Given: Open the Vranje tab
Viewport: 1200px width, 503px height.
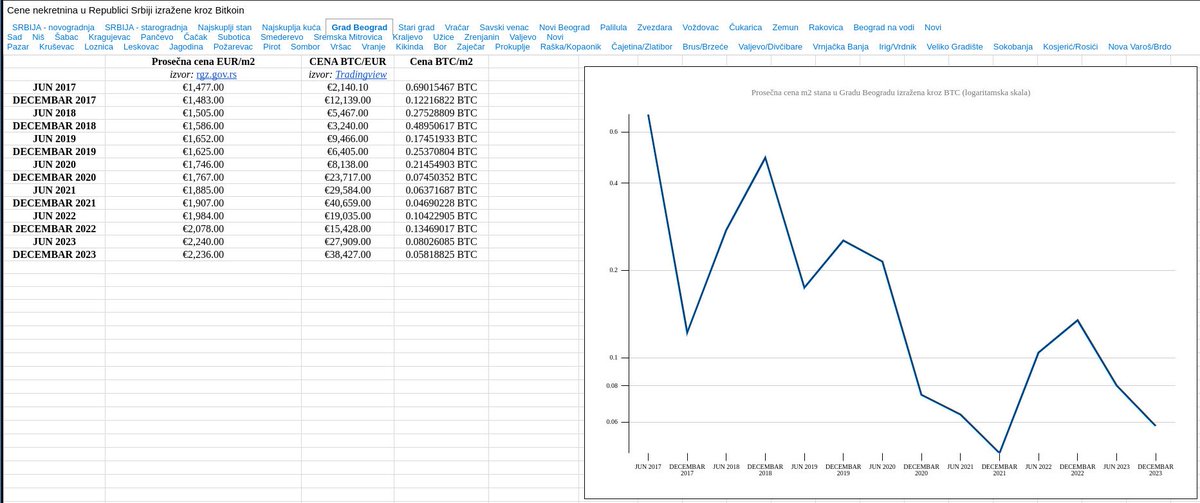Looking at the screenshot, I should click(373, 47).
